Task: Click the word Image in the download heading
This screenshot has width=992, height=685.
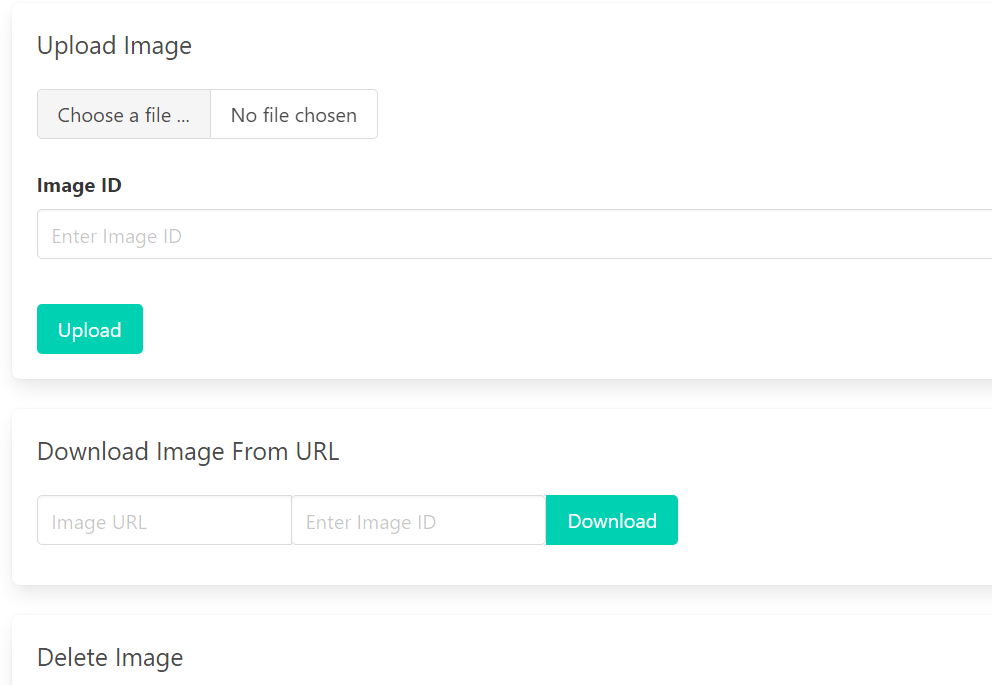Action: tap(190, 452)
